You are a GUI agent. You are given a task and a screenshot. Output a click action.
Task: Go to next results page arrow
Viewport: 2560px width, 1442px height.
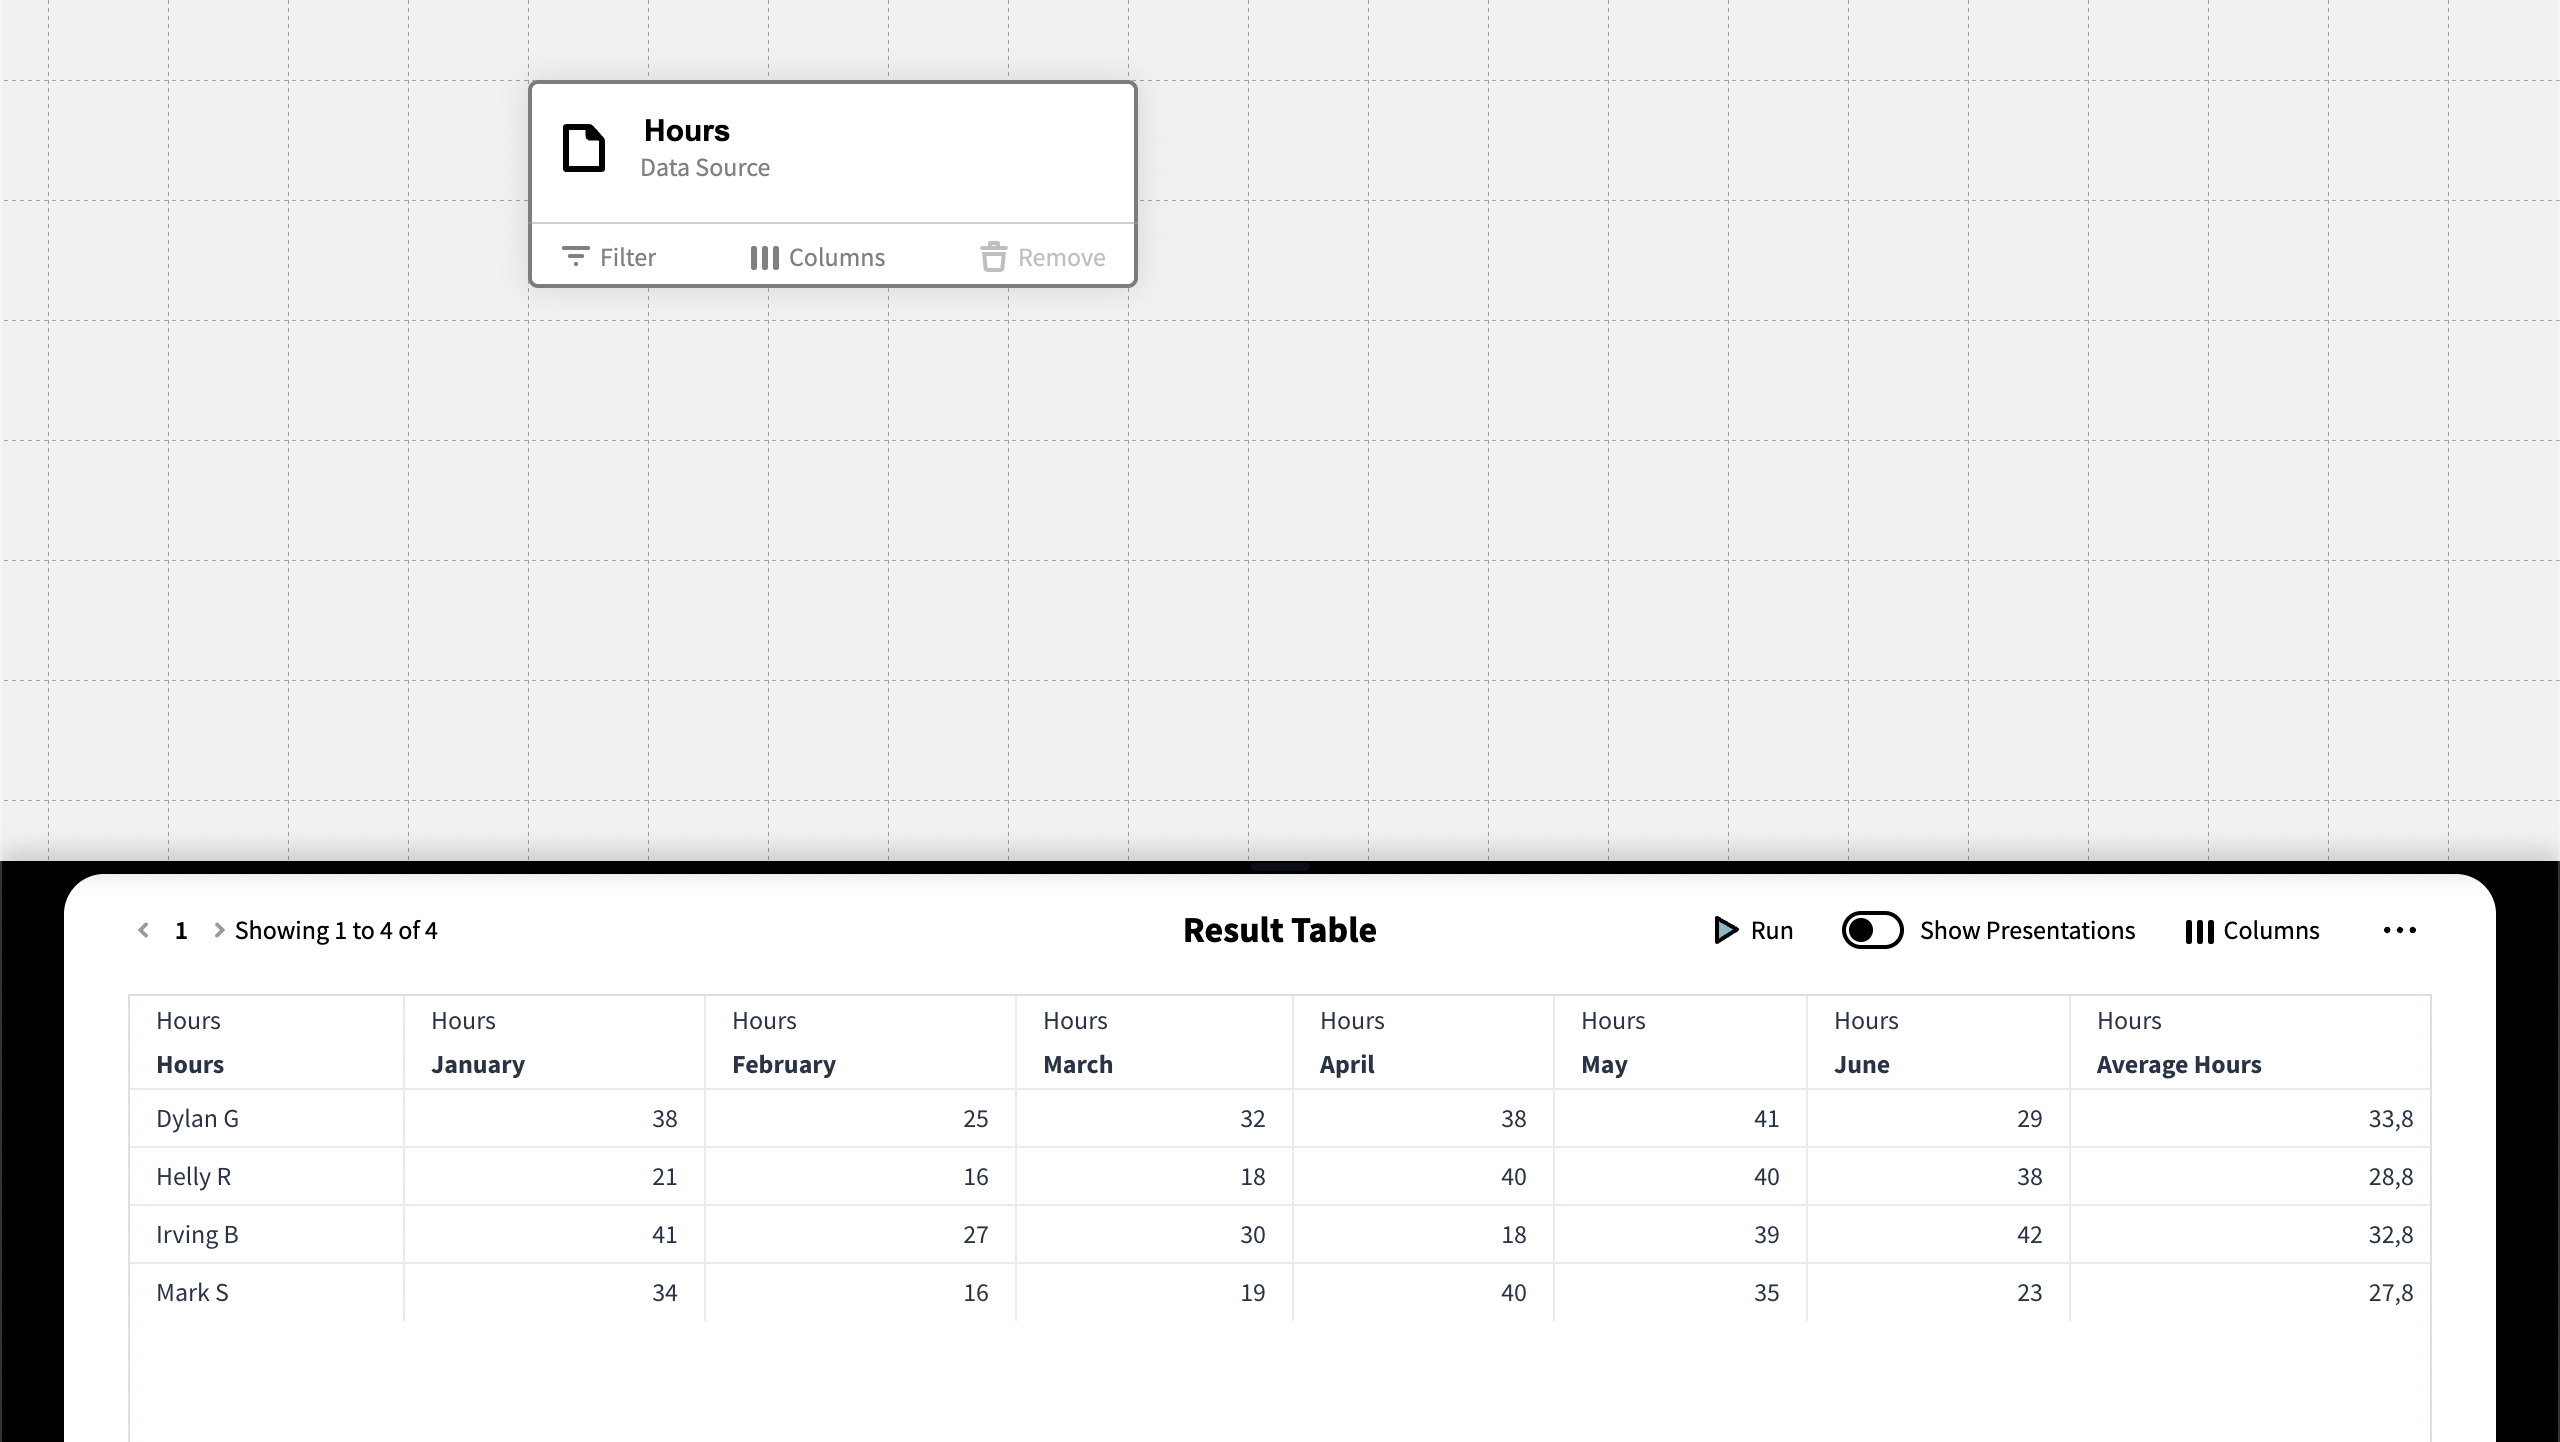(218, 930)
